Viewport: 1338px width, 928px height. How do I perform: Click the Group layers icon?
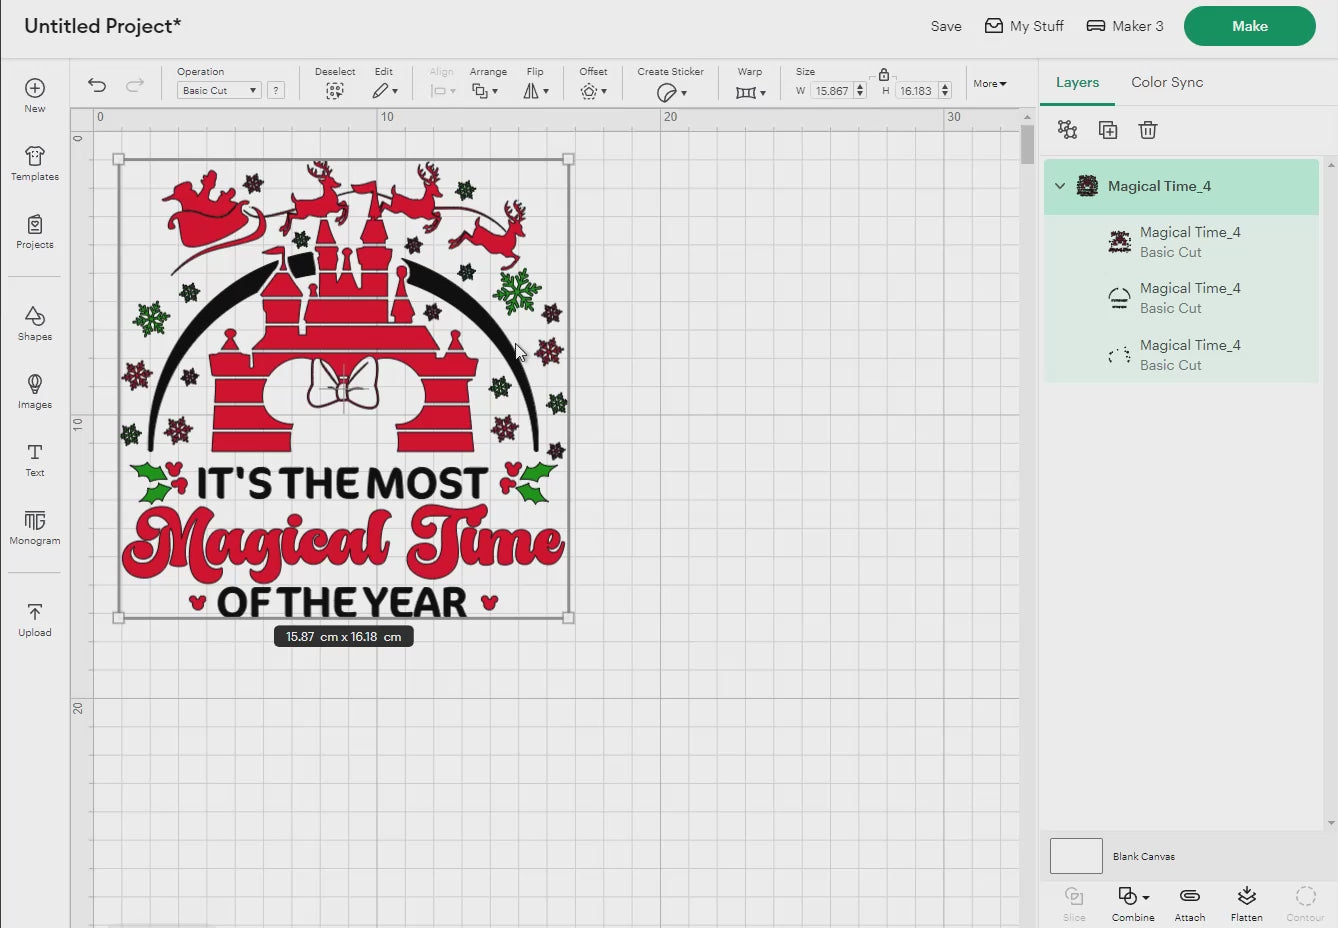[1068, 130]
